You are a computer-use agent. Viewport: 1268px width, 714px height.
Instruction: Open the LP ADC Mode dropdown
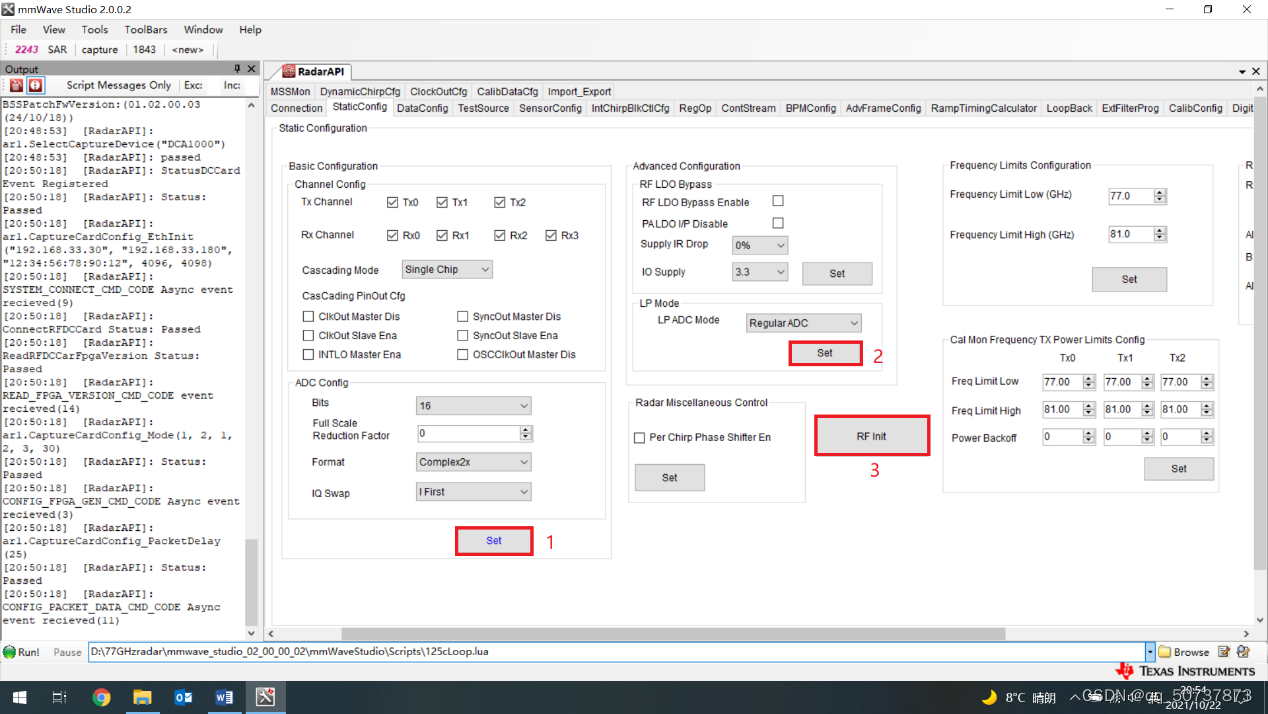point(804,323)
